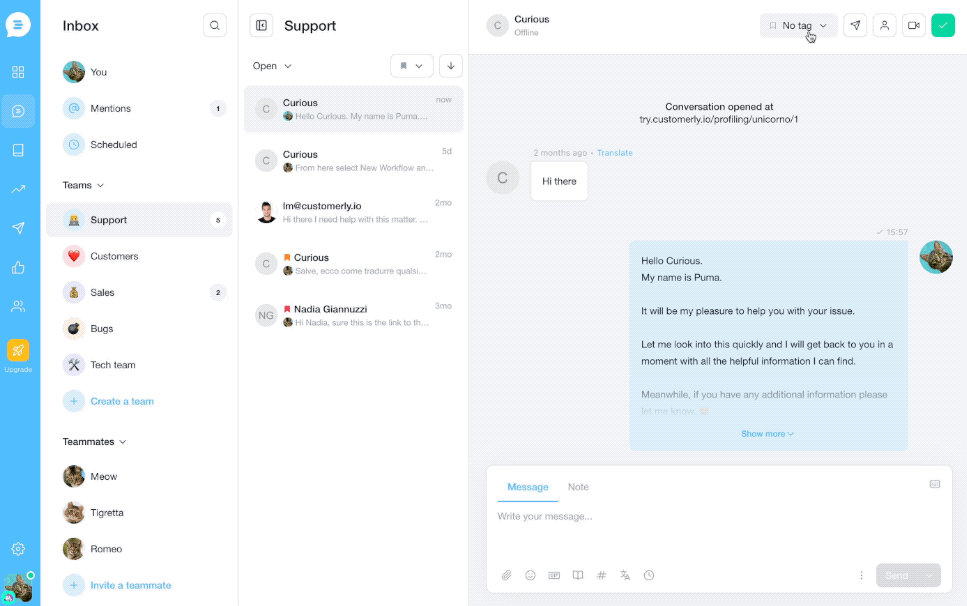Click the Translate link above message

(614, 153)
